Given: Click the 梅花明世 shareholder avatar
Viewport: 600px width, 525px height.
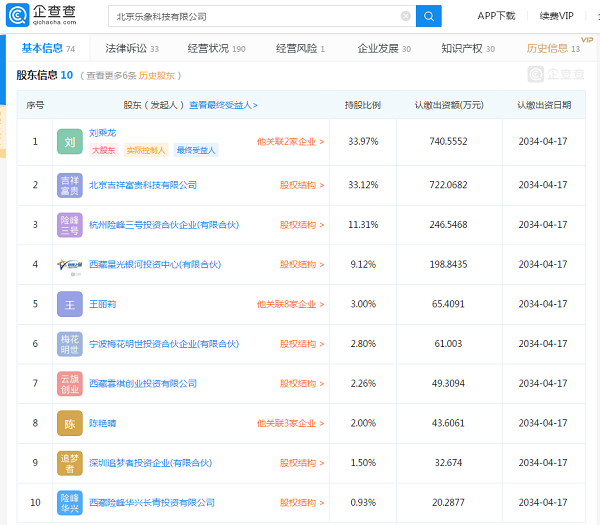Looking at the screenshot, I should pos(70,344).
